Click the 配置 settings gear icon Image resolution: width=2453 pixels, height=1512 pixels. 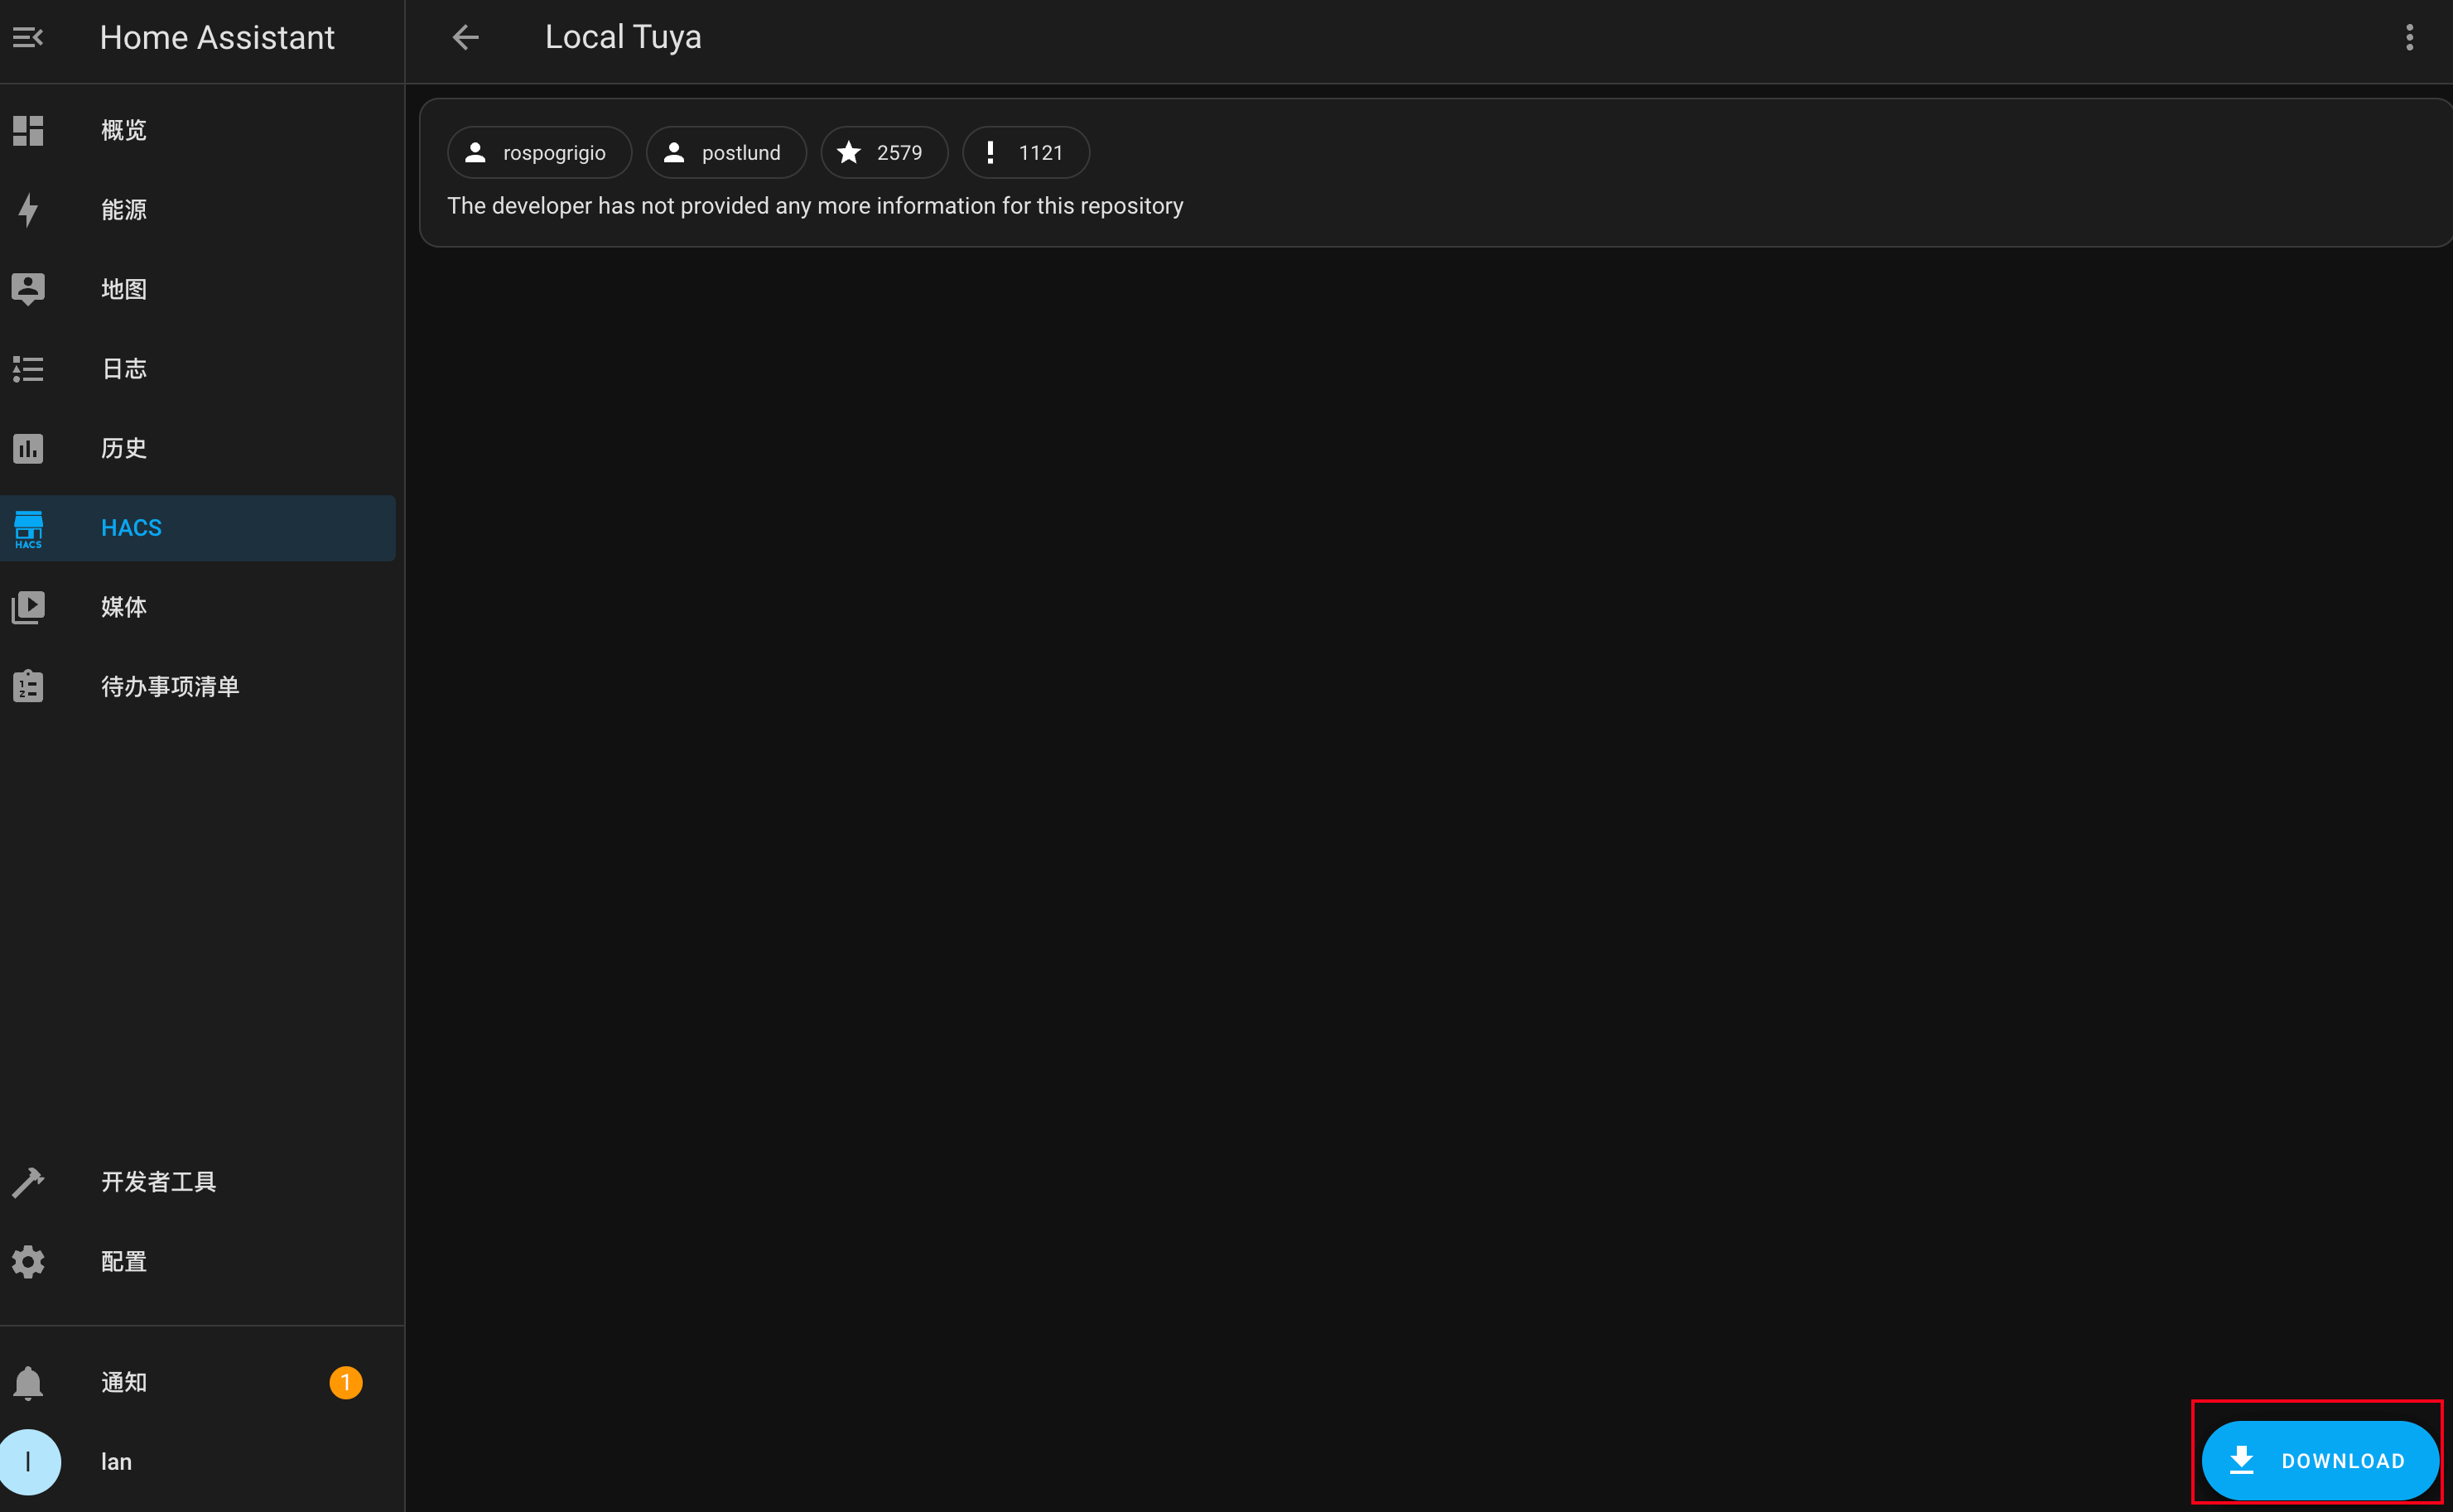28,1262
